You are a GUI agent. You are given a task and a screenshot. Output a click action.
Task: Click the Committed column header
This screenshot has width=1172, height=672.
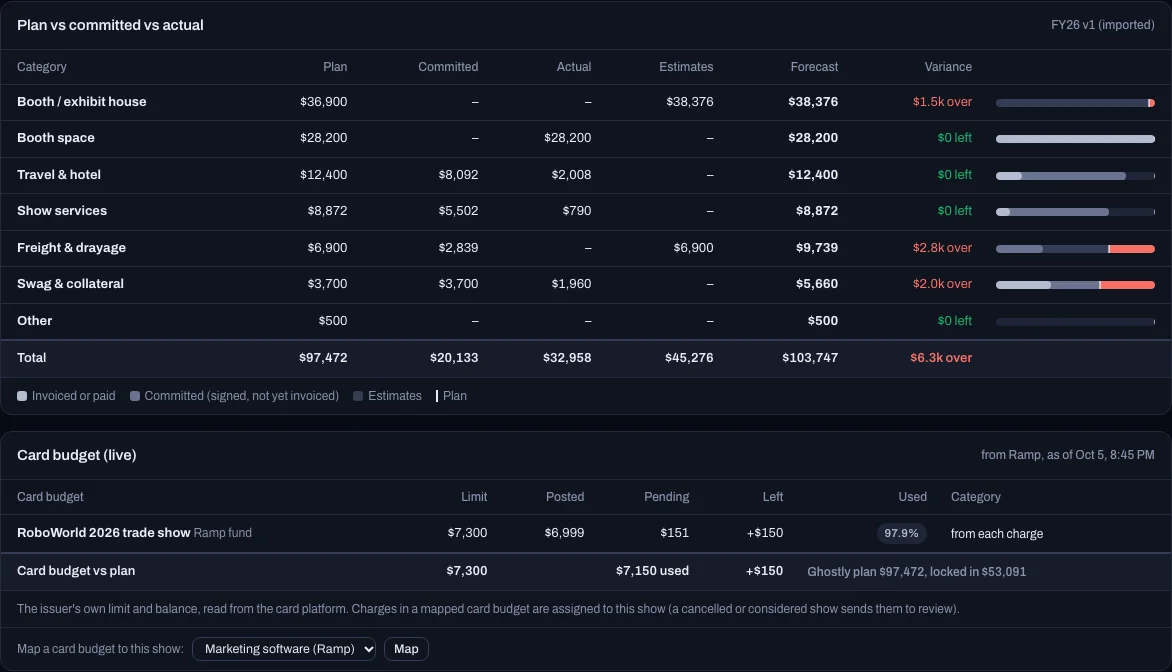click(448, 67)
